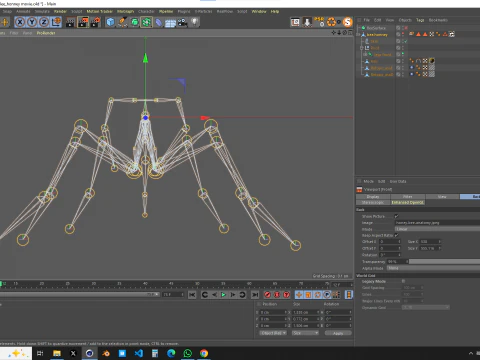Toggle the Skin object enable checkmark
This screenshot has width=480, height=360.
(x=405, y=41)
